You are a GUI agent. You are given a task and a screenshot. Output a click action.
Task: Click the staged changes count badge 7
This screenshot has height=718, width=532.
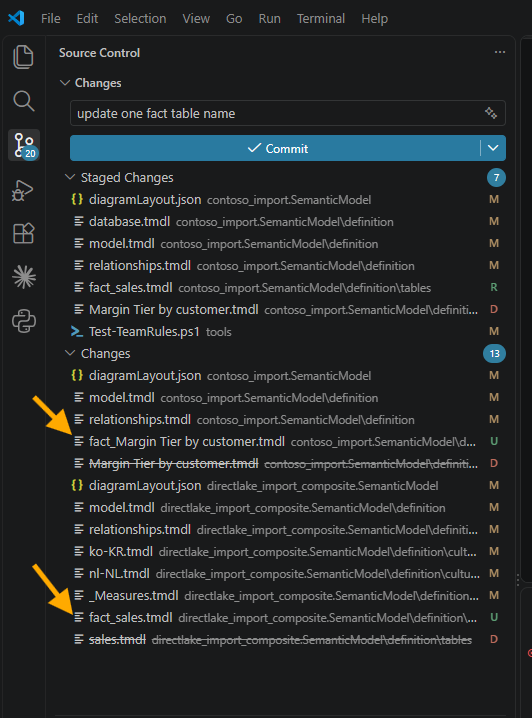(x=496, y=178)
